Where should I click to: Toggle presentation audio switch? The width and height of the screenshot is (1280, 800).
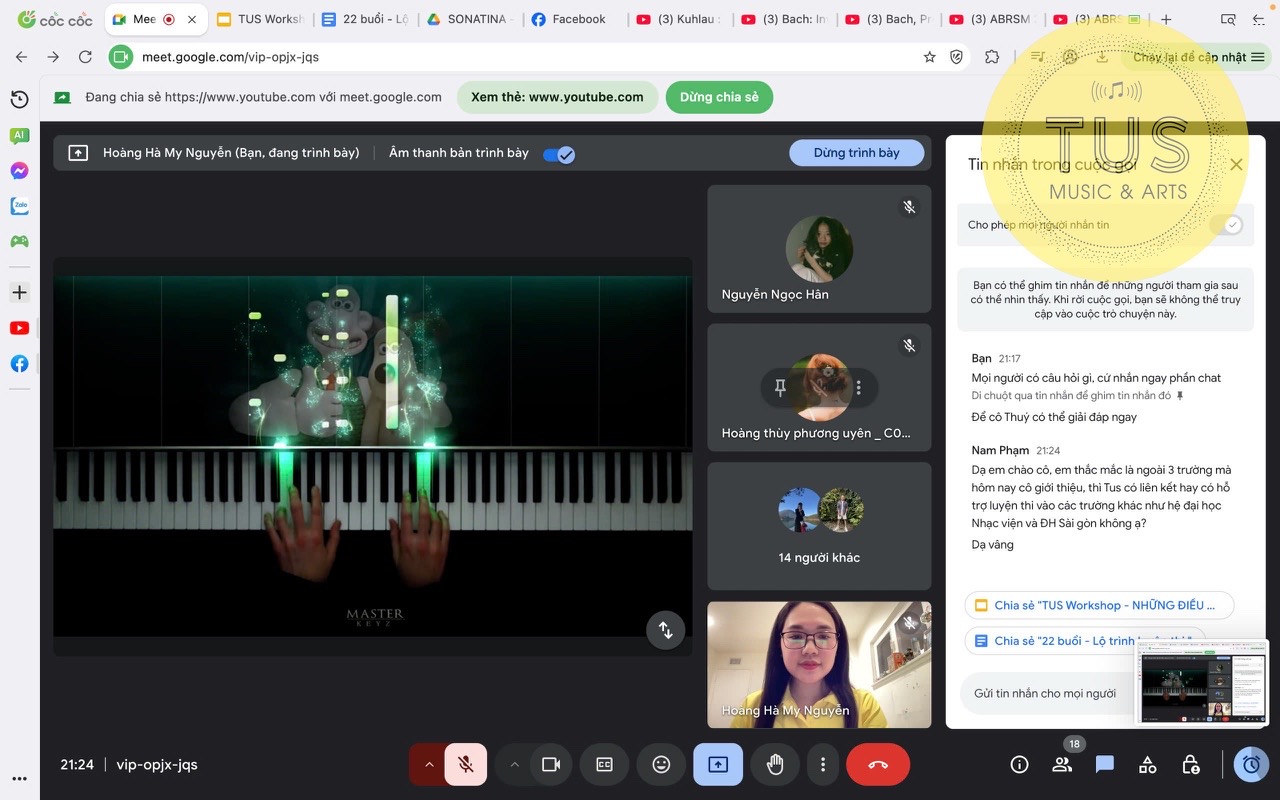coord(559,154)
